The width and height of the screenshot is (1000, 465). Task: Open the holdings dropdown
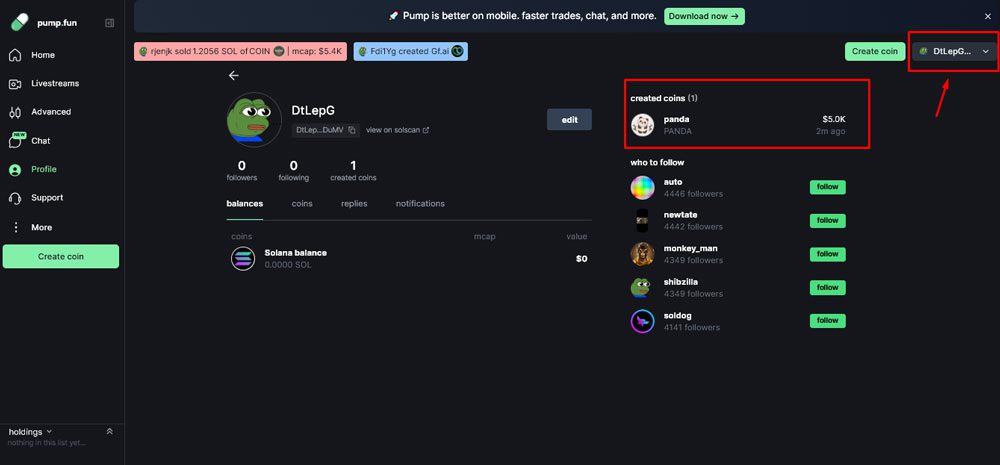(x=30, y=431)
